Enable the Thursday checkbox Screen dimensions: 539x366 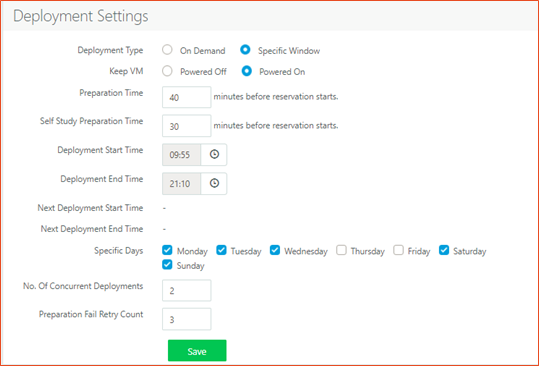click(341, 250)
